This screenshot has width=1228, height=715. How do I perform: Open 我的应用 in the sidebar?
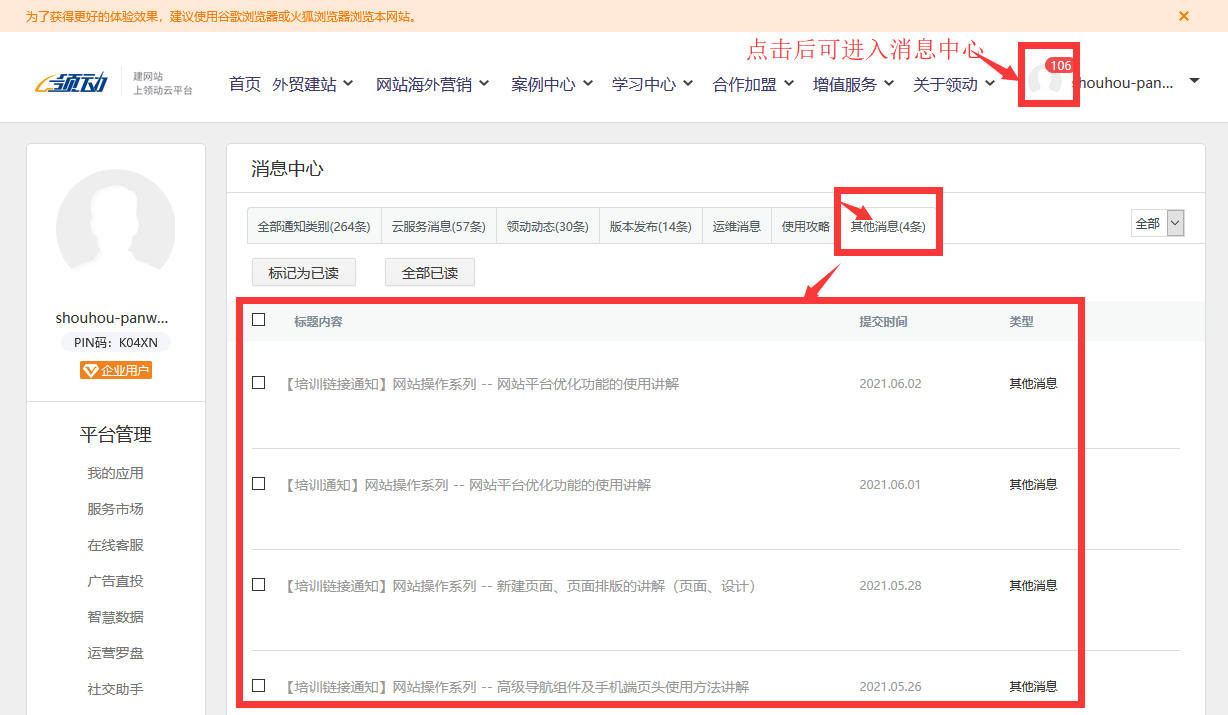[x=116, y=473]
